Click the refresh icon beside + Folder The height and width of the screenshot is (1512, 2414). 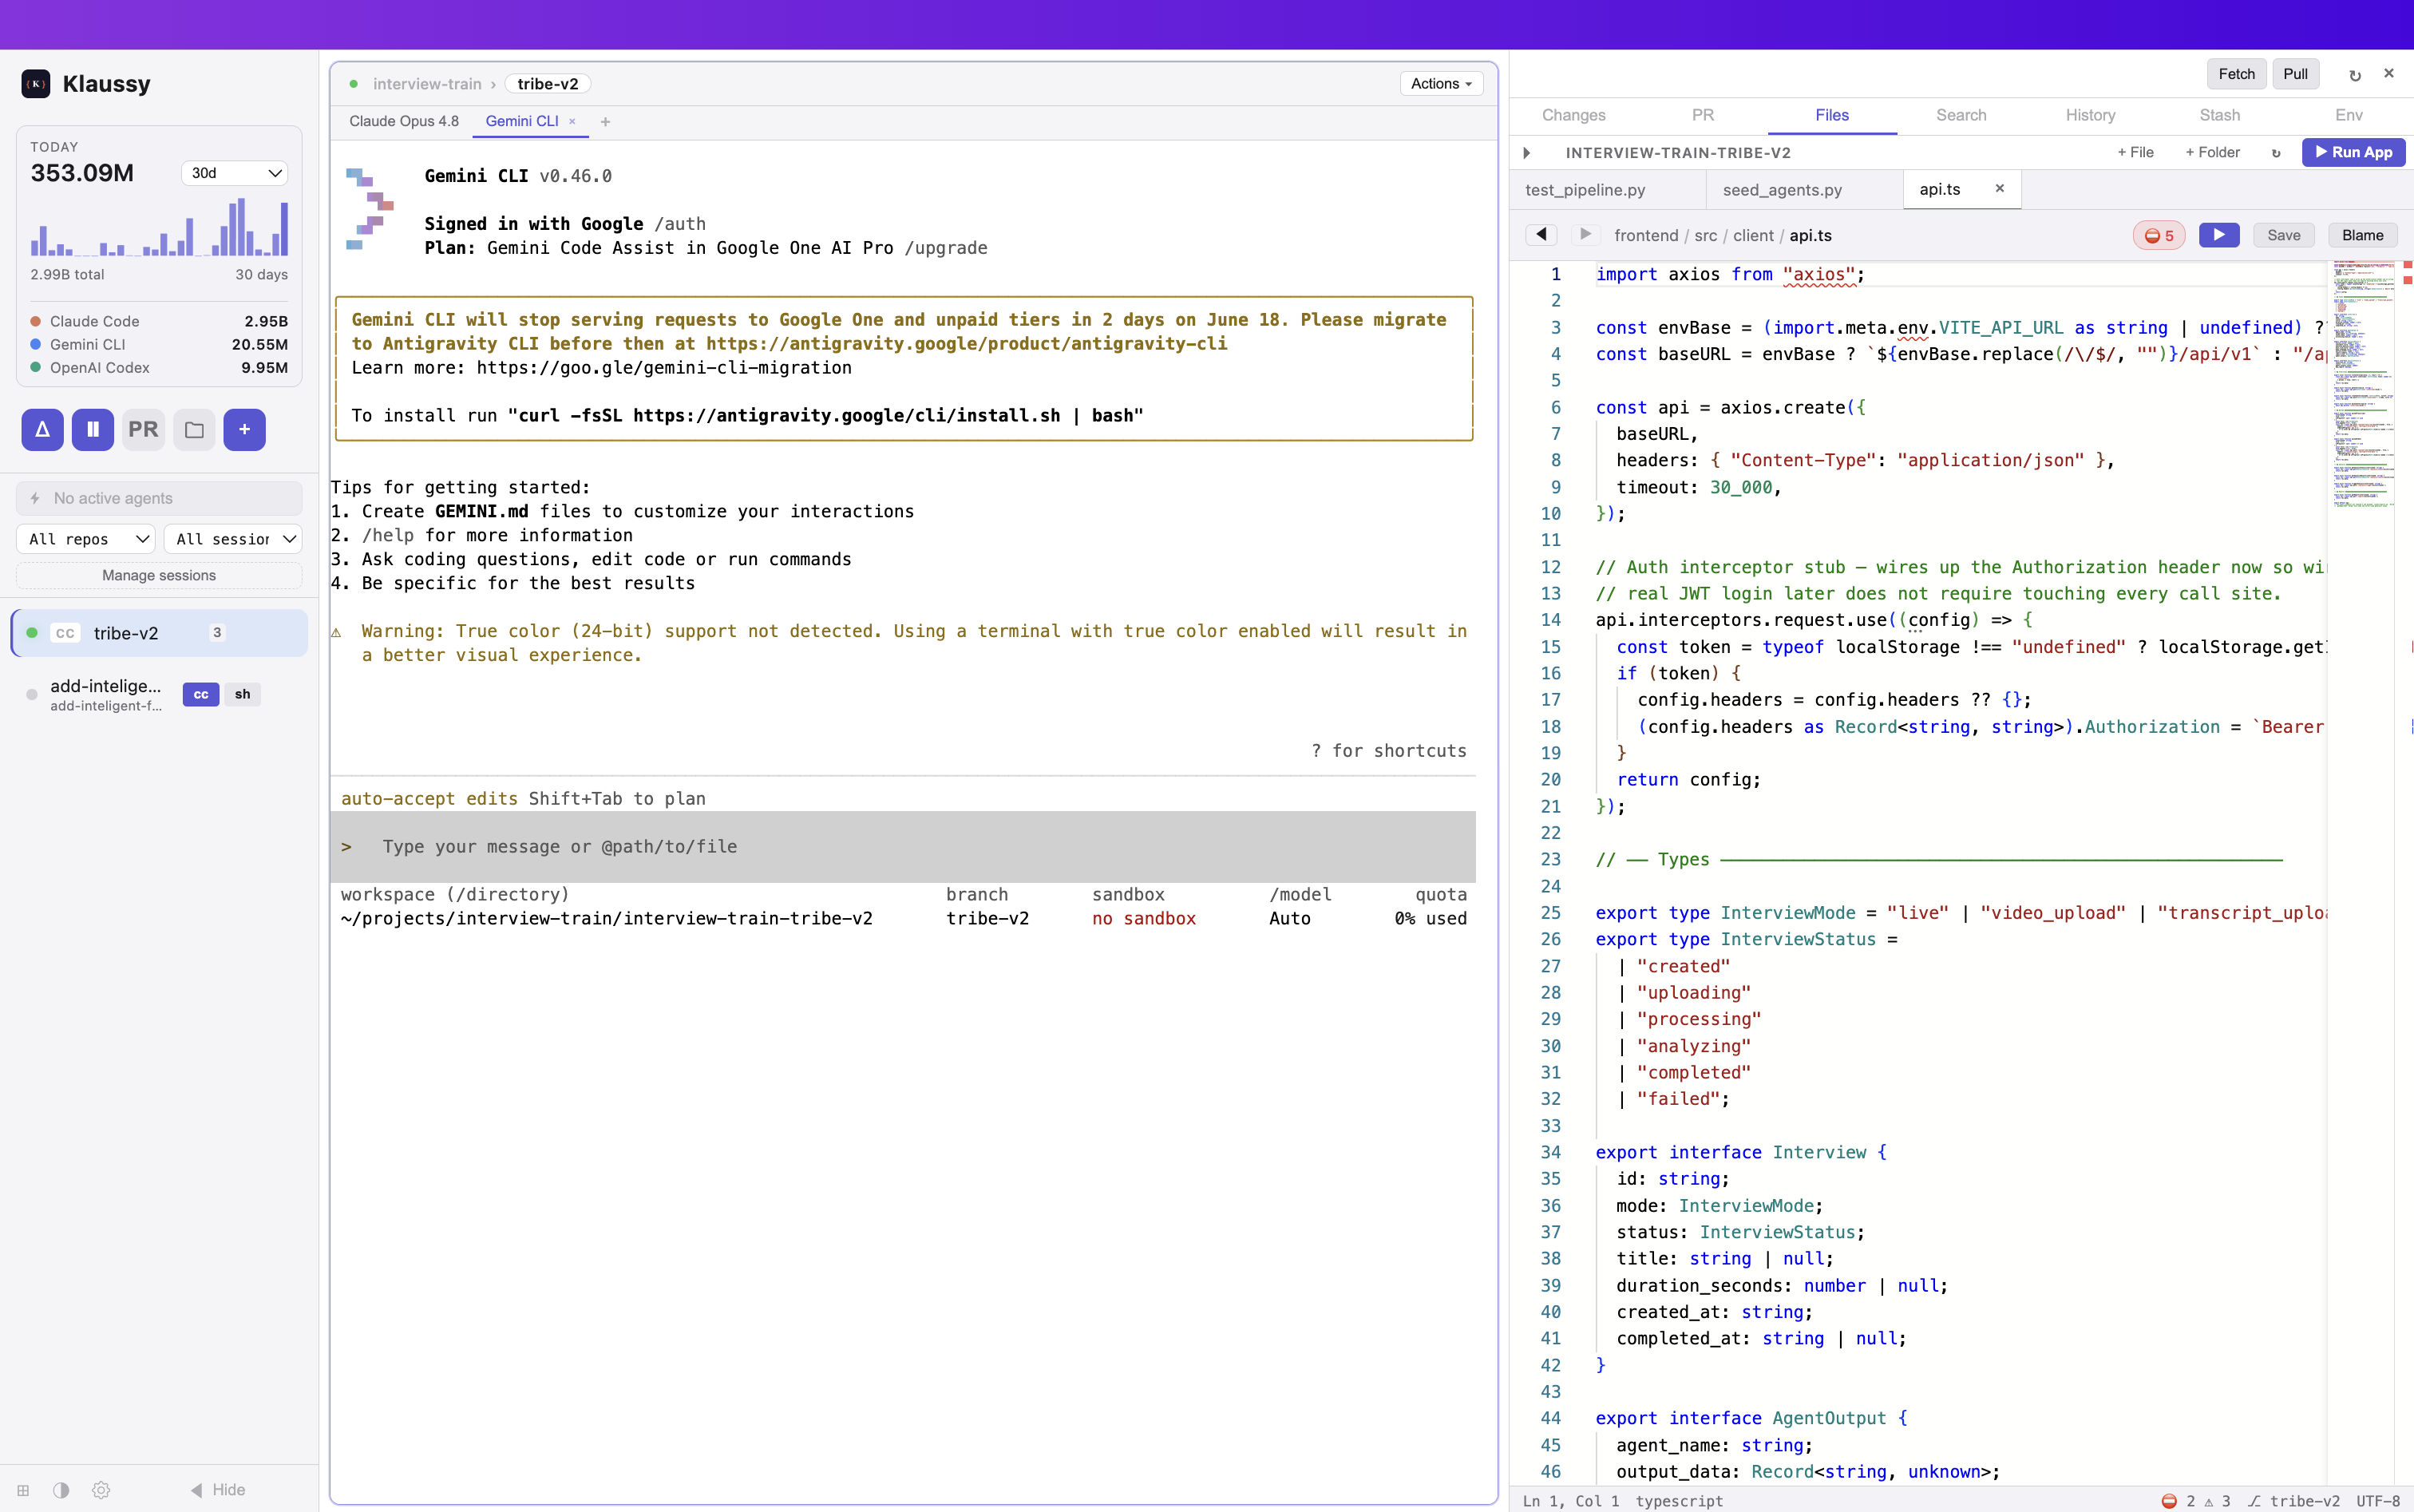[x=2276, y=153]
